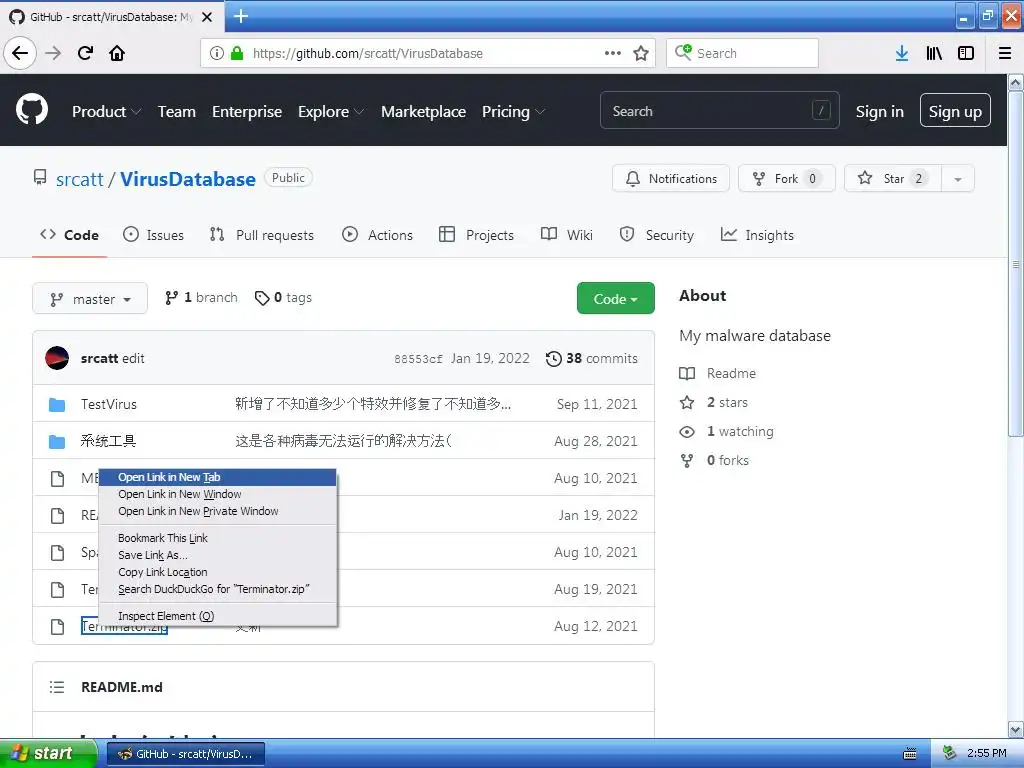This screenshot has width=1024, height=768.
Task: Click the Sign in link
Action: point(880,112)
